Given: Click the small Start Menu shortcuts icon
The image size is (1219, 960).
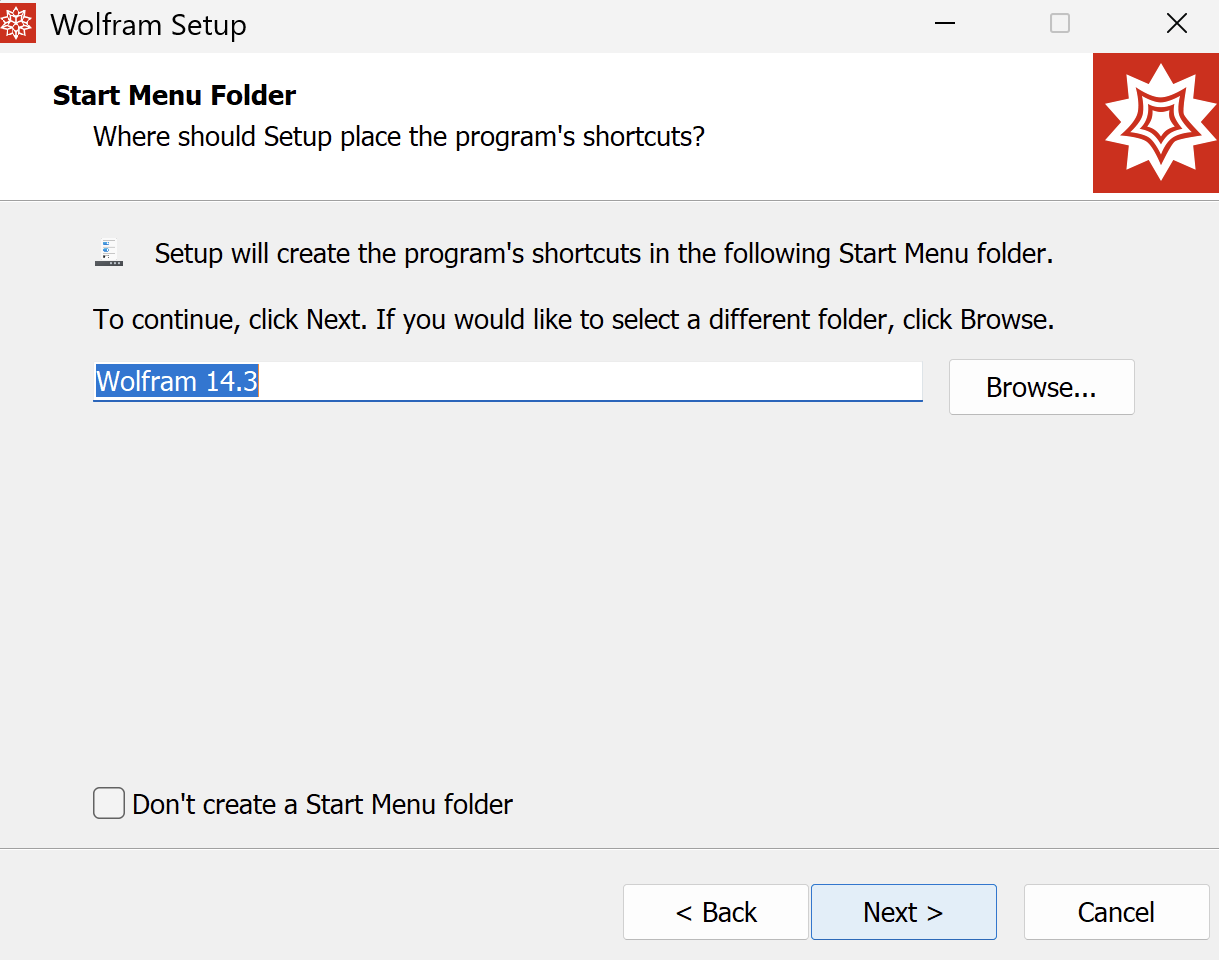Looking at the screenshot, I should click(x=109, y=253).
